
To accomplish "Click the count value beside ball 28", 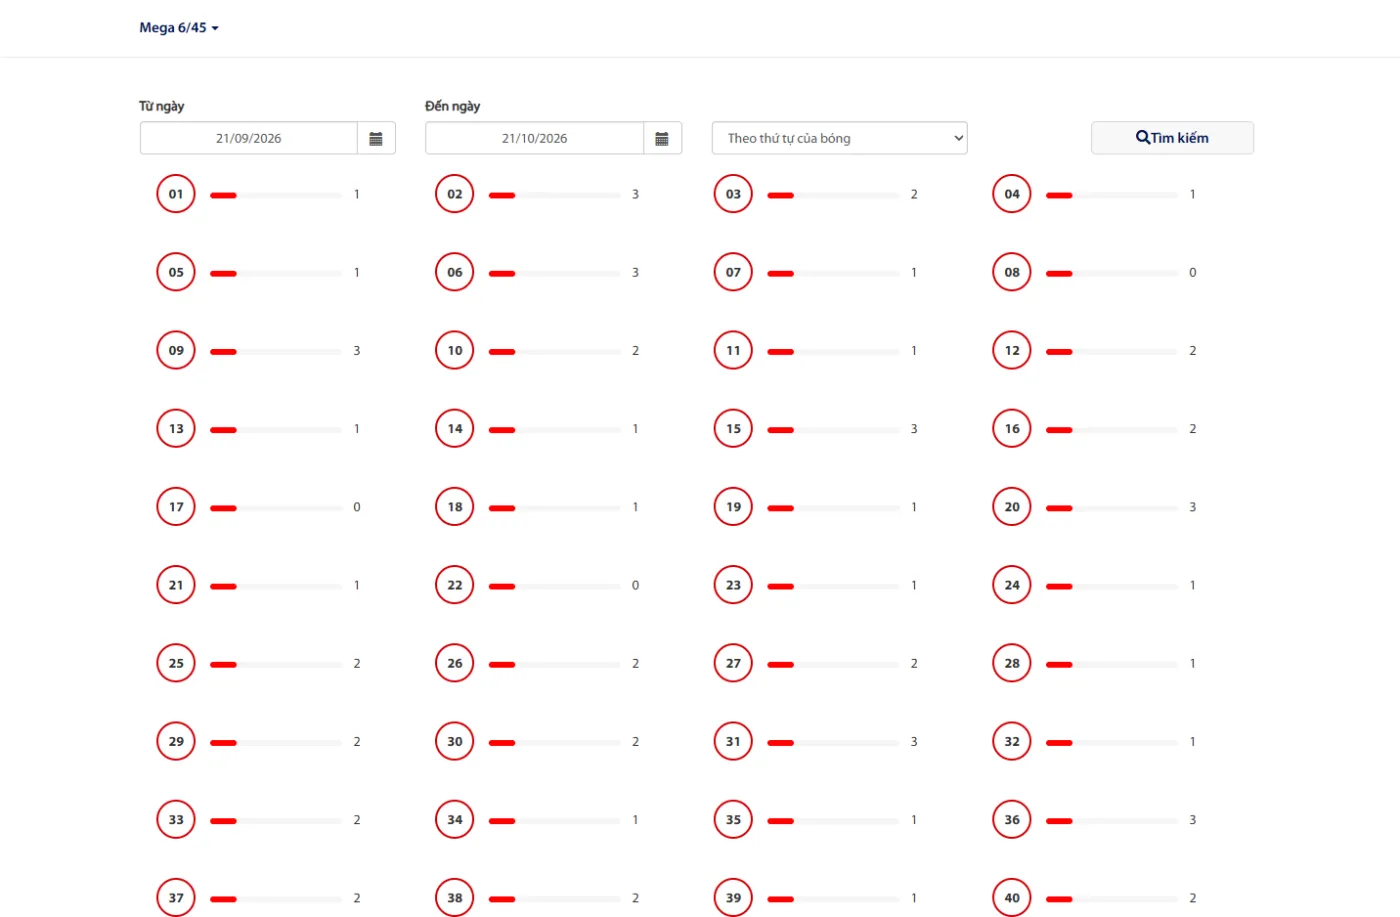I will point(1192,663).
